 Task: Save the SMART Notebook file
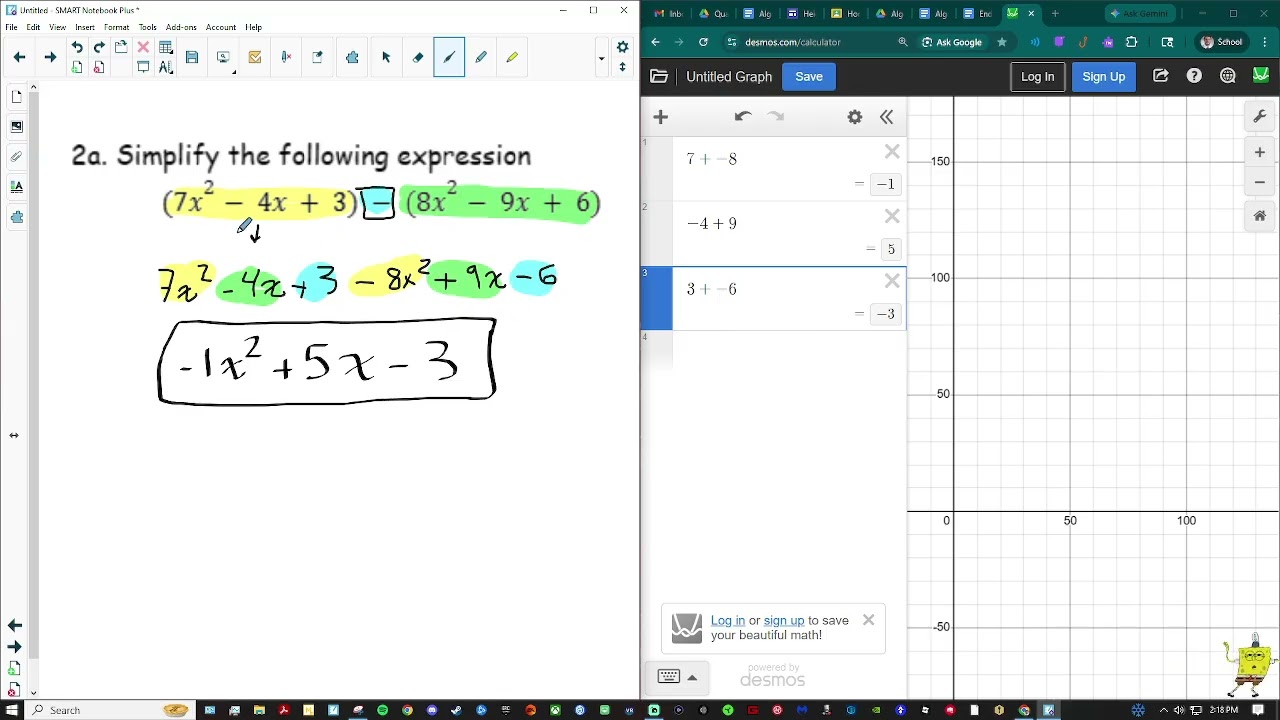tap(192, 58)
